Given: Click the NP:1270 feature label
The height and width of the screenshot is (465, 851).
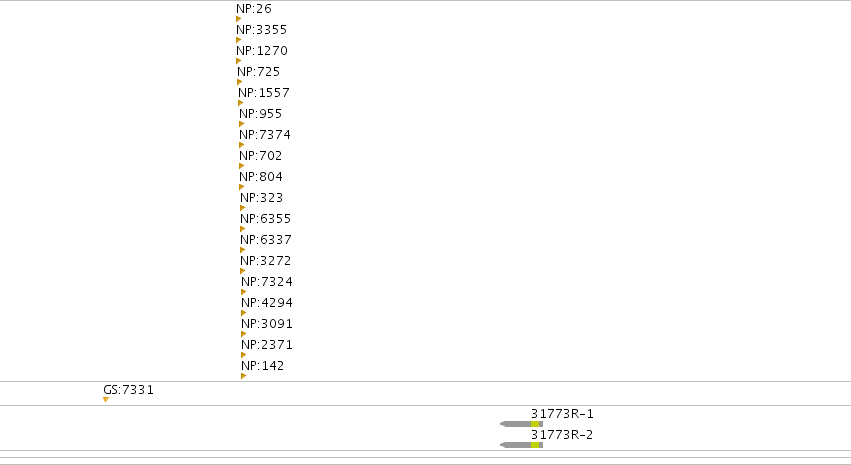Looking at the screenshot, I should 262,51.
